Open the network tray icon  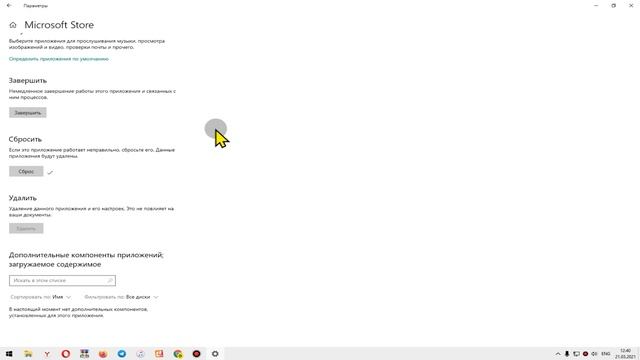[x=576, y=353]
